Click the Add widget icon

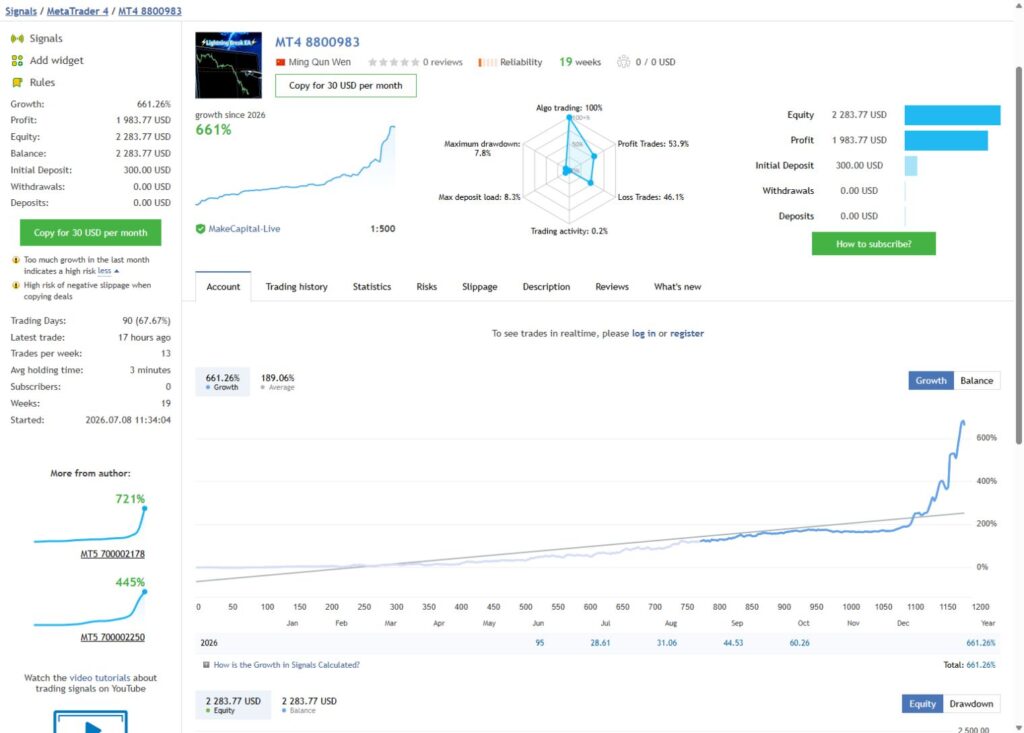[x=17, y=61]
